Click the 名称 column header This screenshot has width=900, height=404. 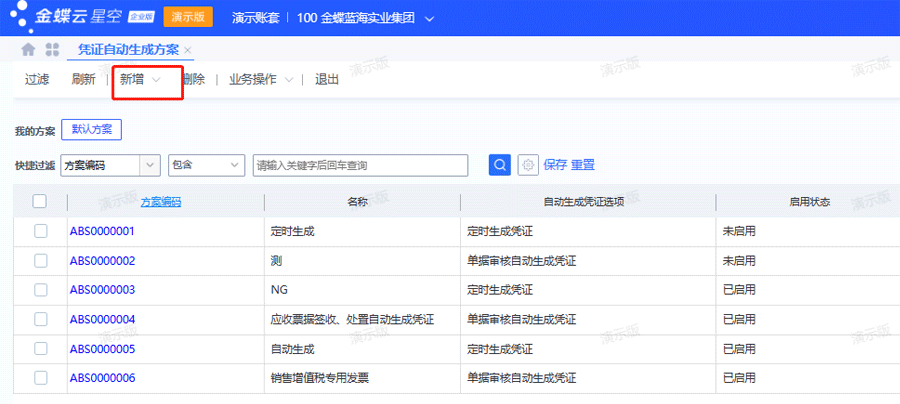pos(356,201)
